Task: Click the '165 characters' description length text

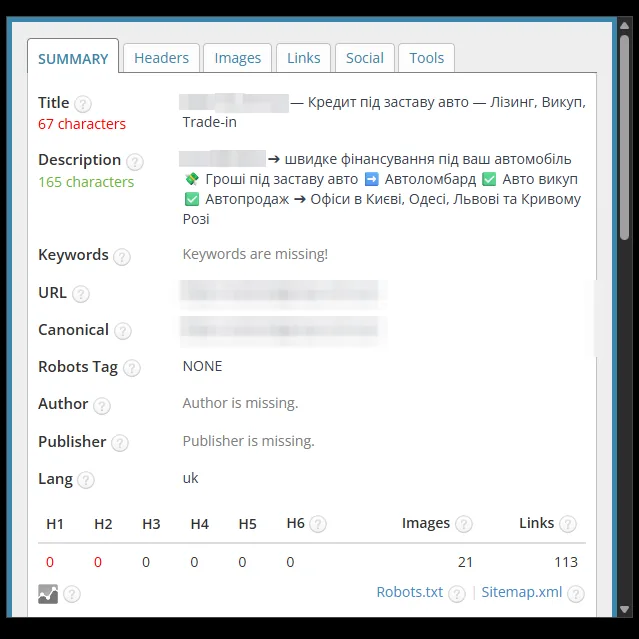Action: pyautogui.click(x=86, y=182)
